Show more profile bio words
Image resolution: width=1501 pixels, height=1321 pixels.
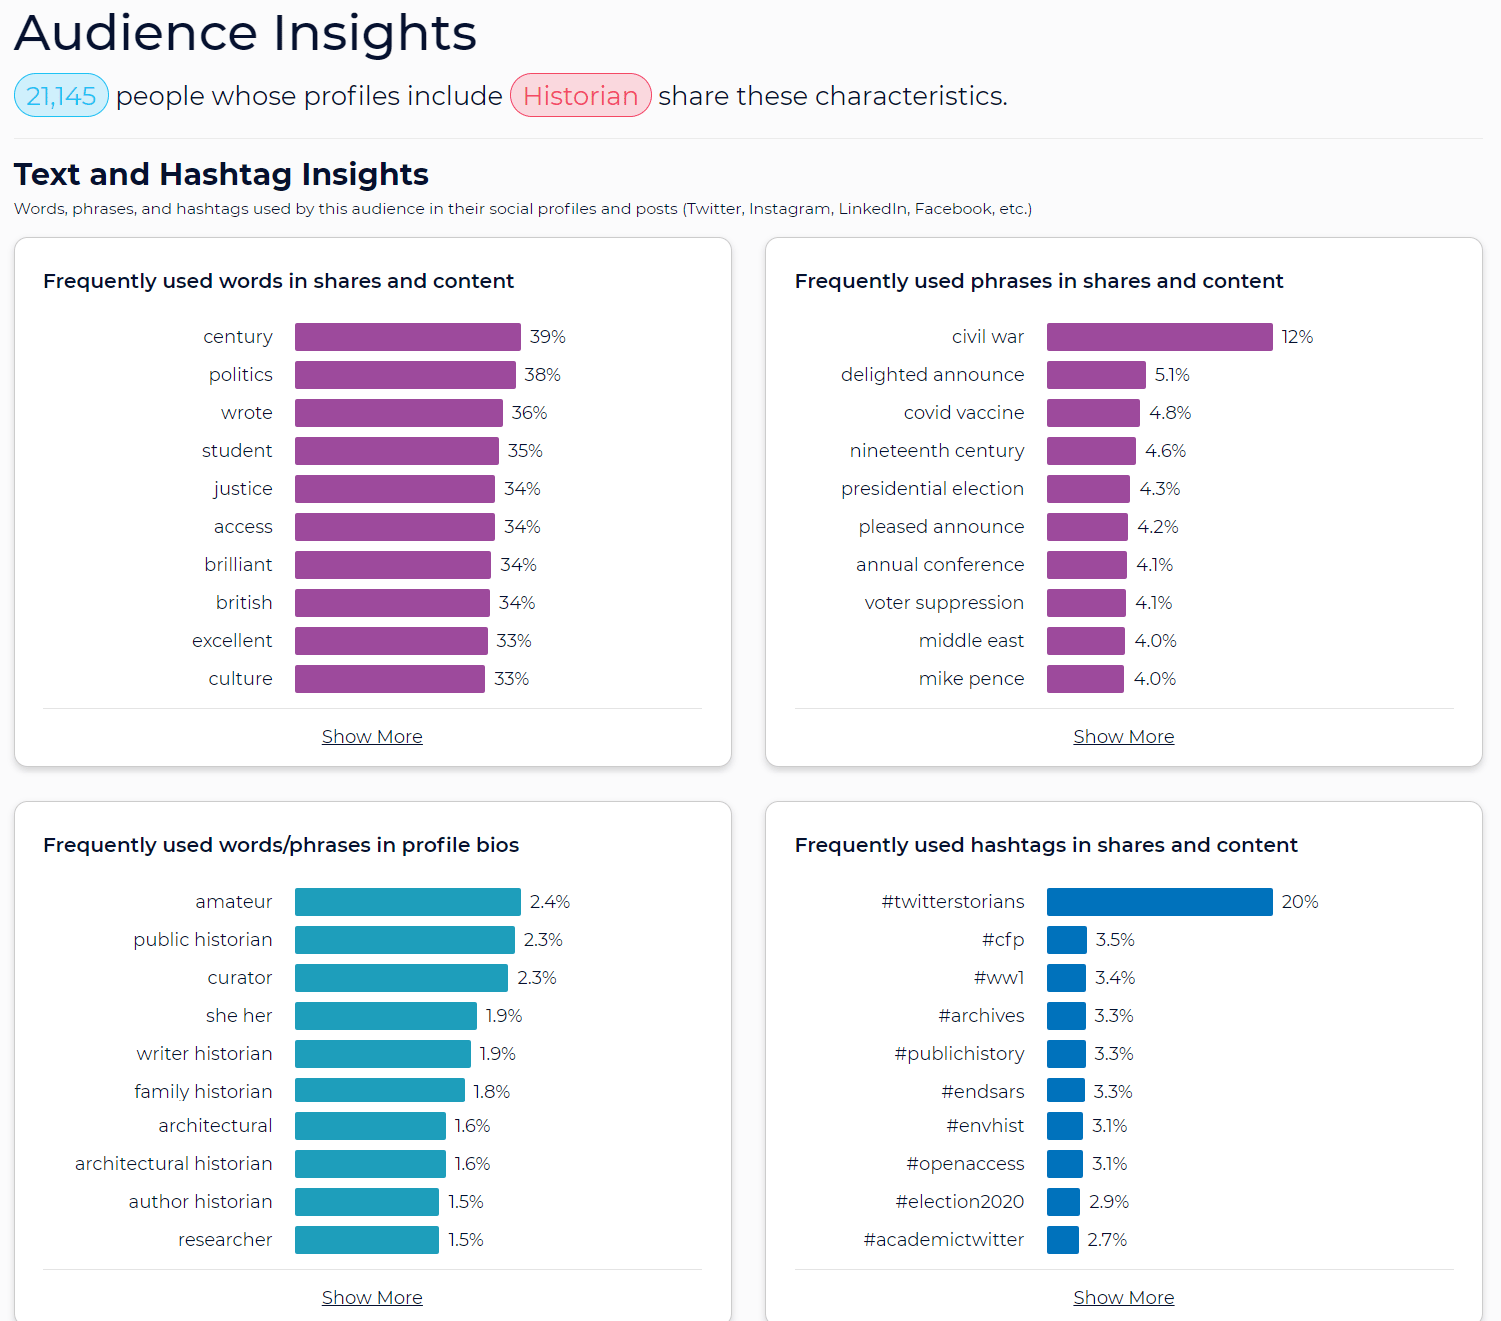click(x=372, y=1298)
